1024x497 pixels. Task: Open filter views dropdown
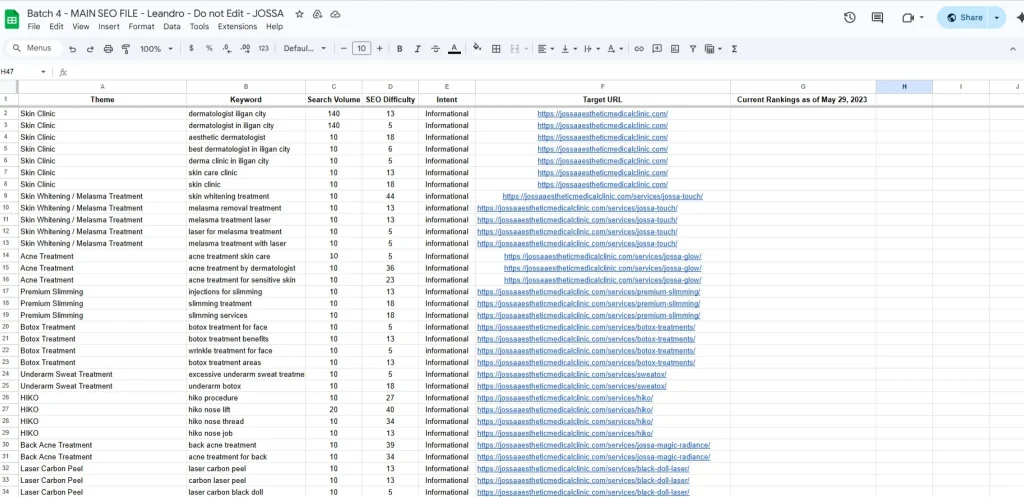[713, 49]
